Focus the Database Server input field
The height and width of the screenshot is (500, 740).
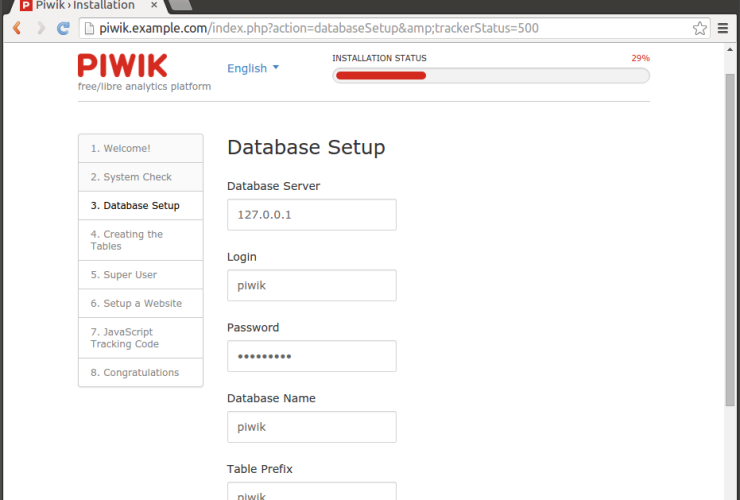pos(311,215)
